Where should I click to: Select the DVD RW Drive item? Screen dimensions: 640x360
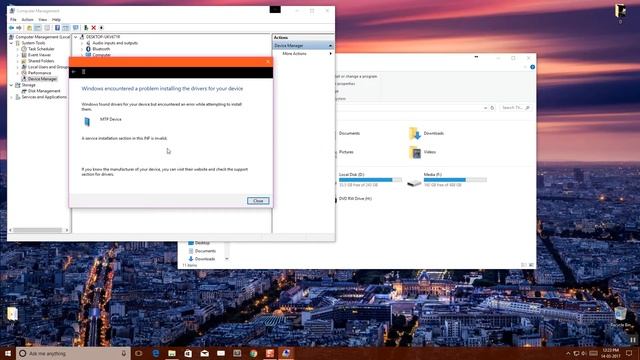(x=355, y=199)
